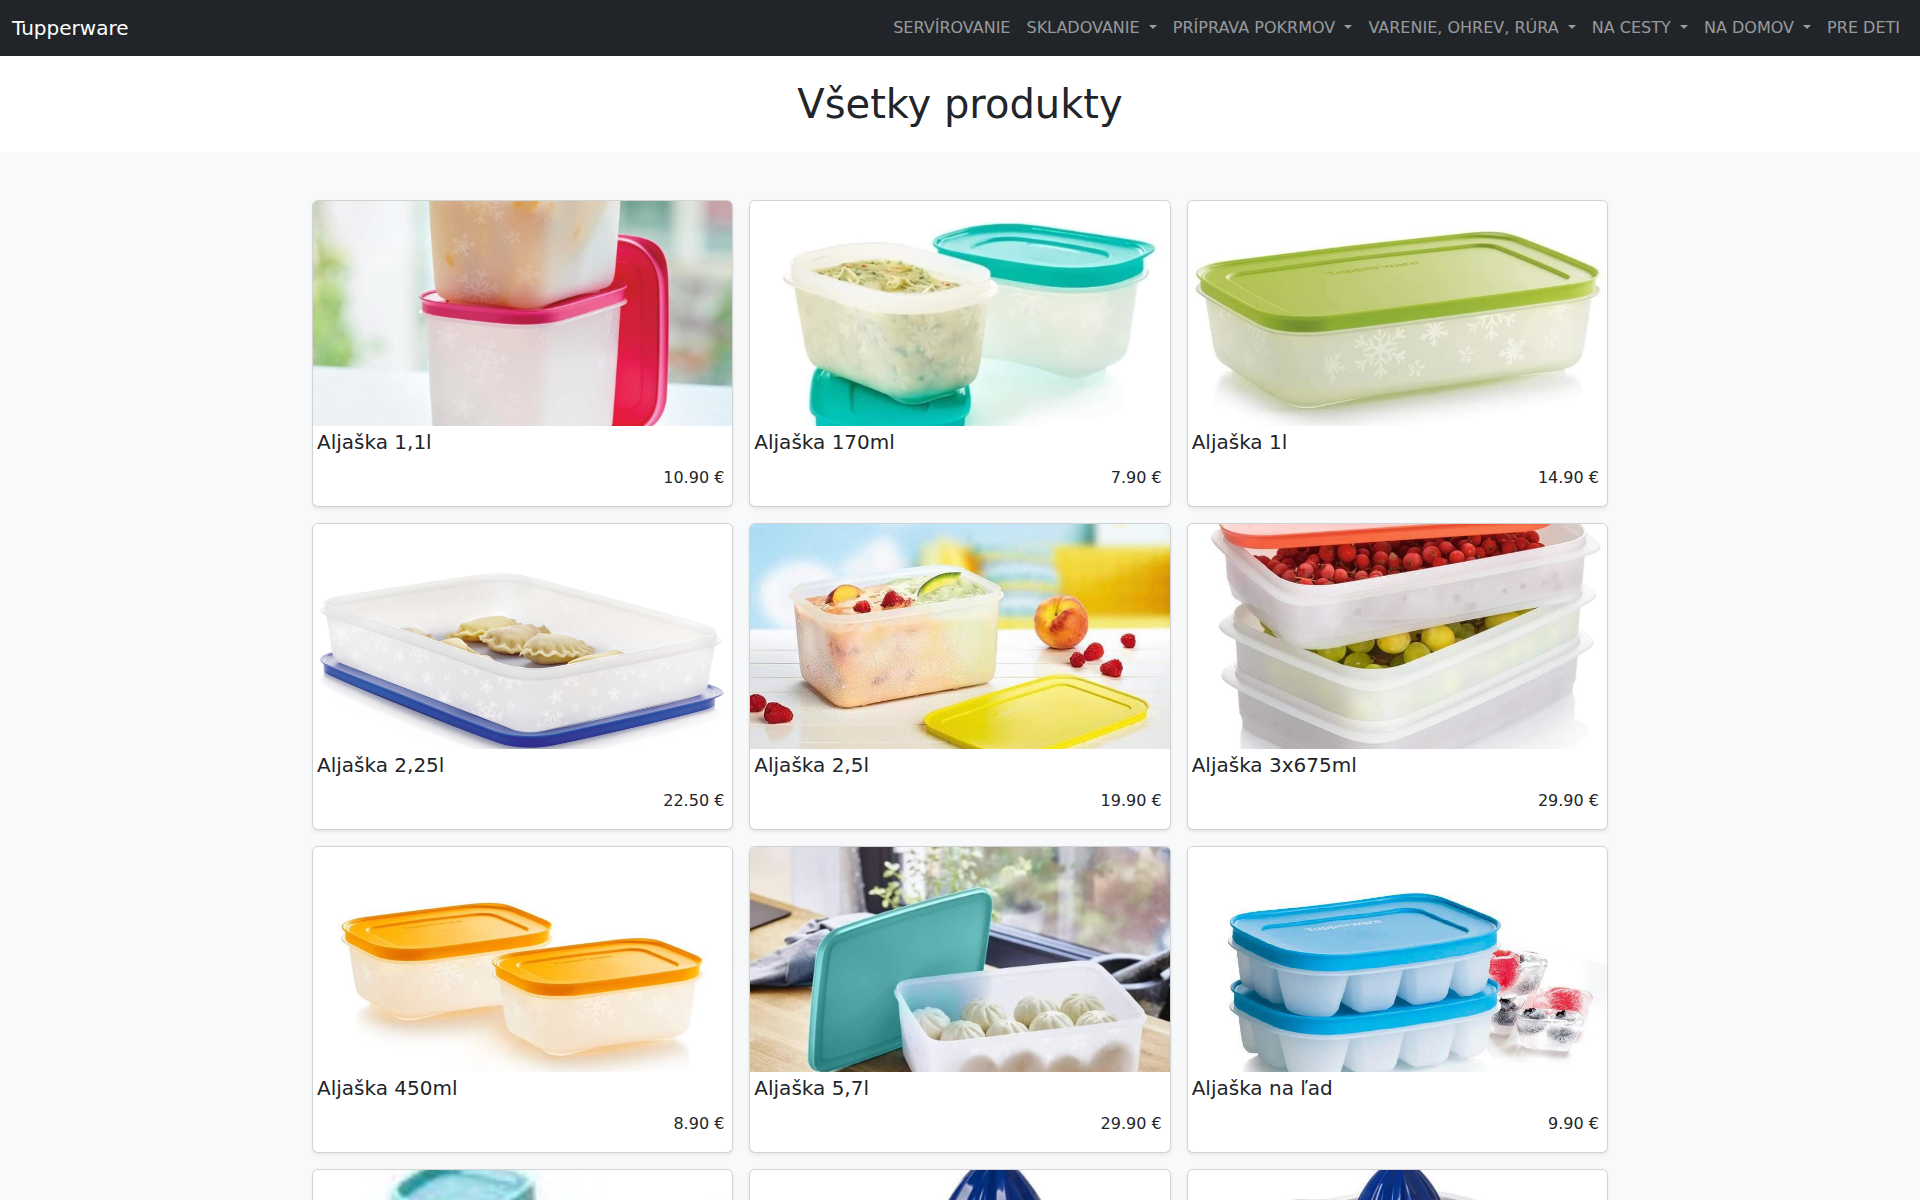1920x1200 pixels.
Task: Click the Aljaška 1,1l product image
Action: [522, 313]
